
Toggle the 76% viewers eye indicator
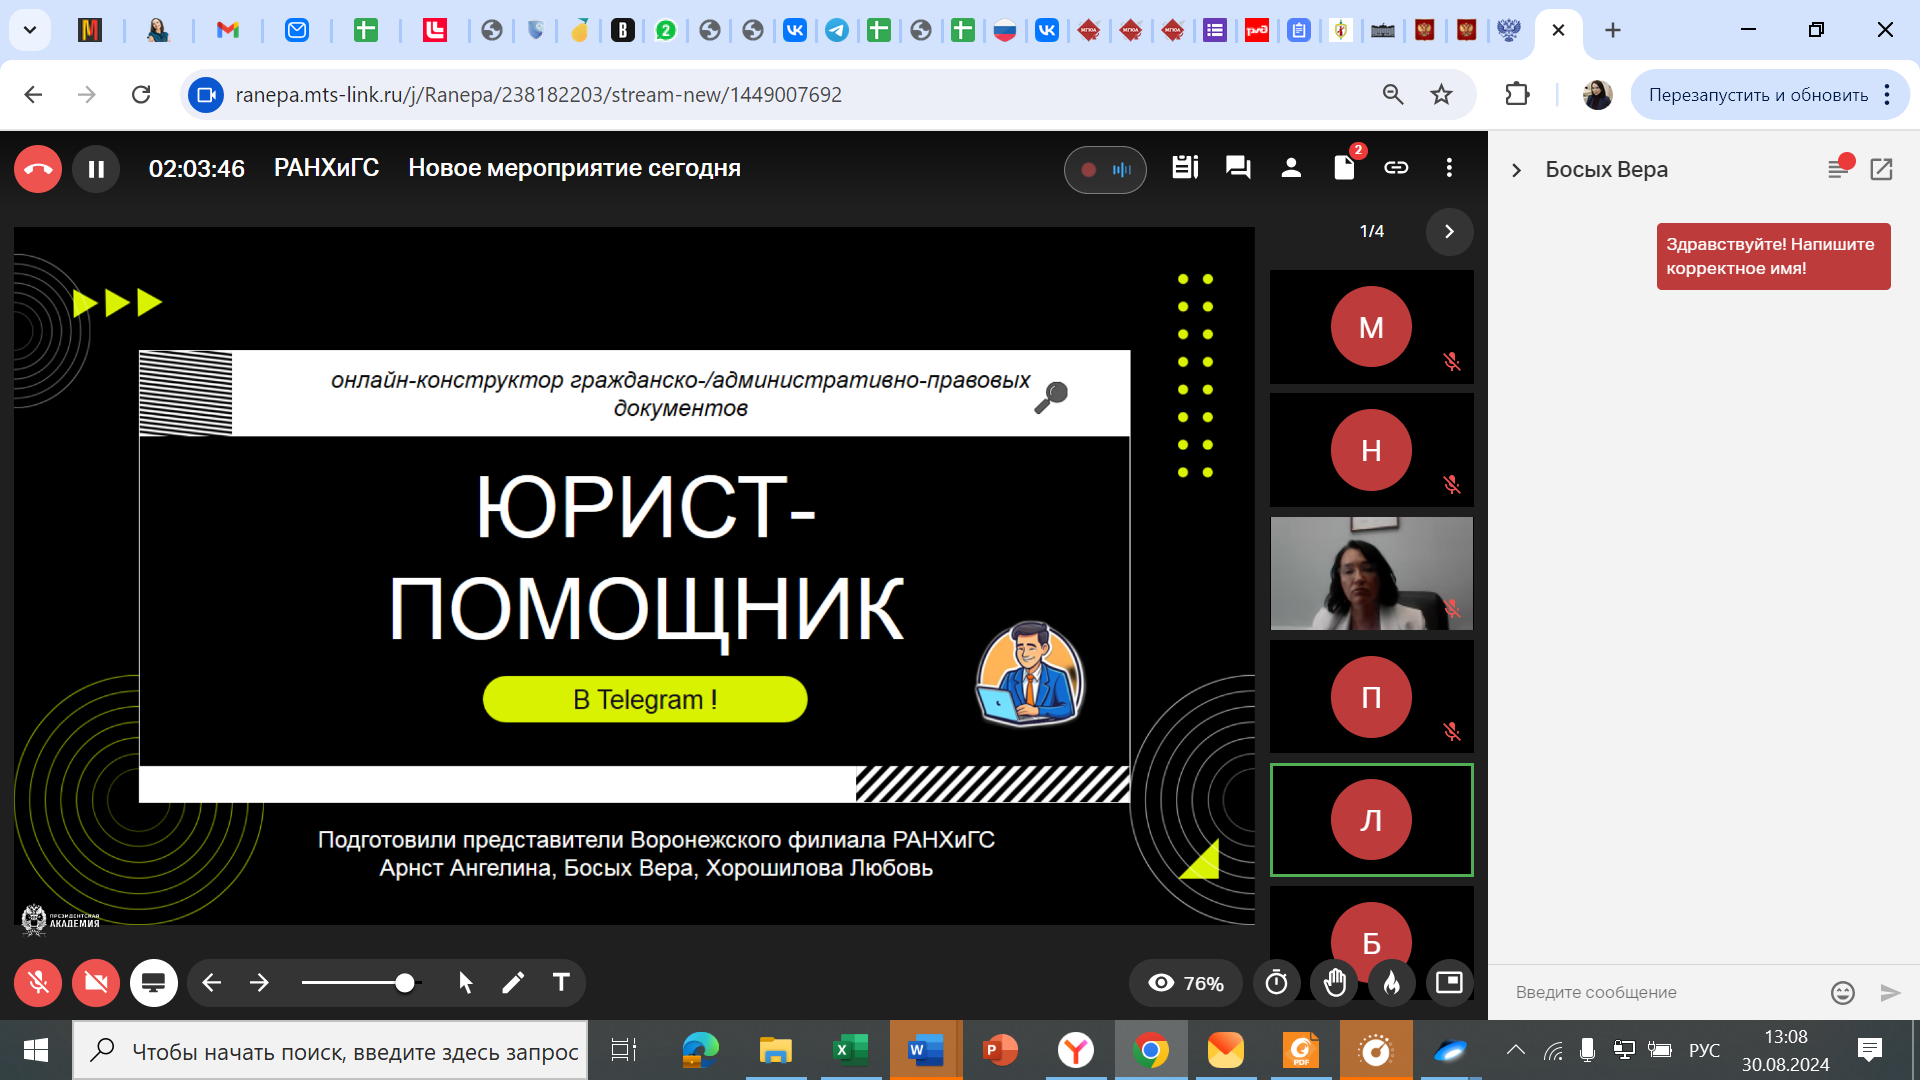click(1186, 983)
